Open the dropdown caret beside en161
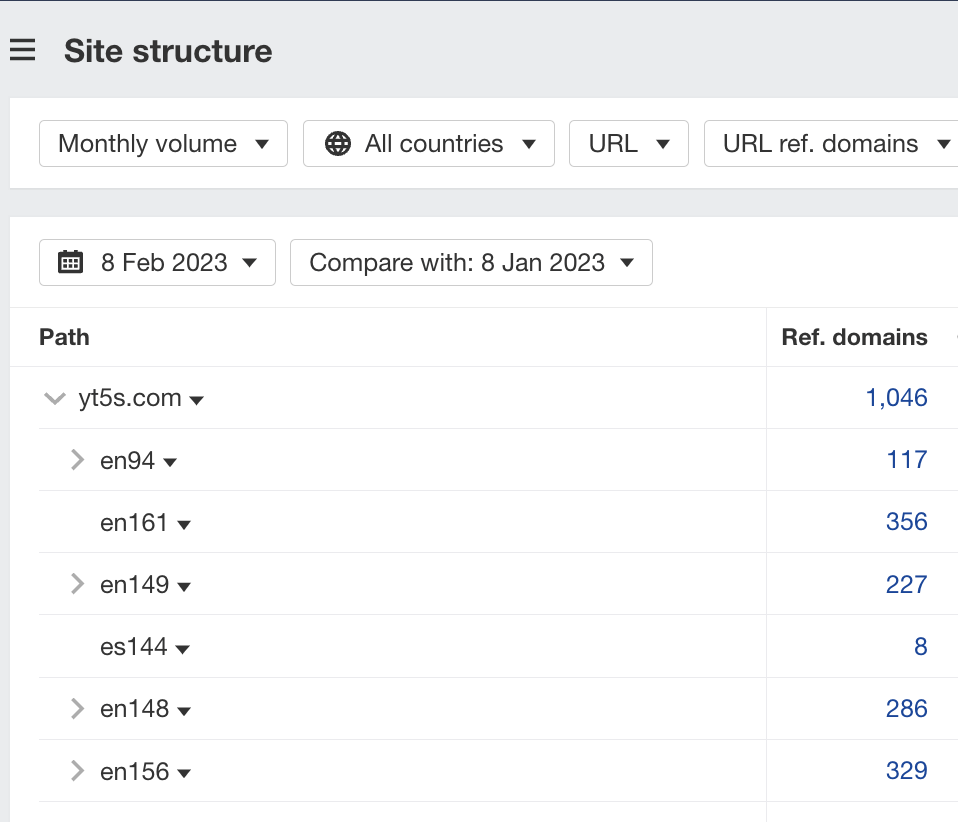The width and height of the screenshot is (958, 822). click(184, 523)
